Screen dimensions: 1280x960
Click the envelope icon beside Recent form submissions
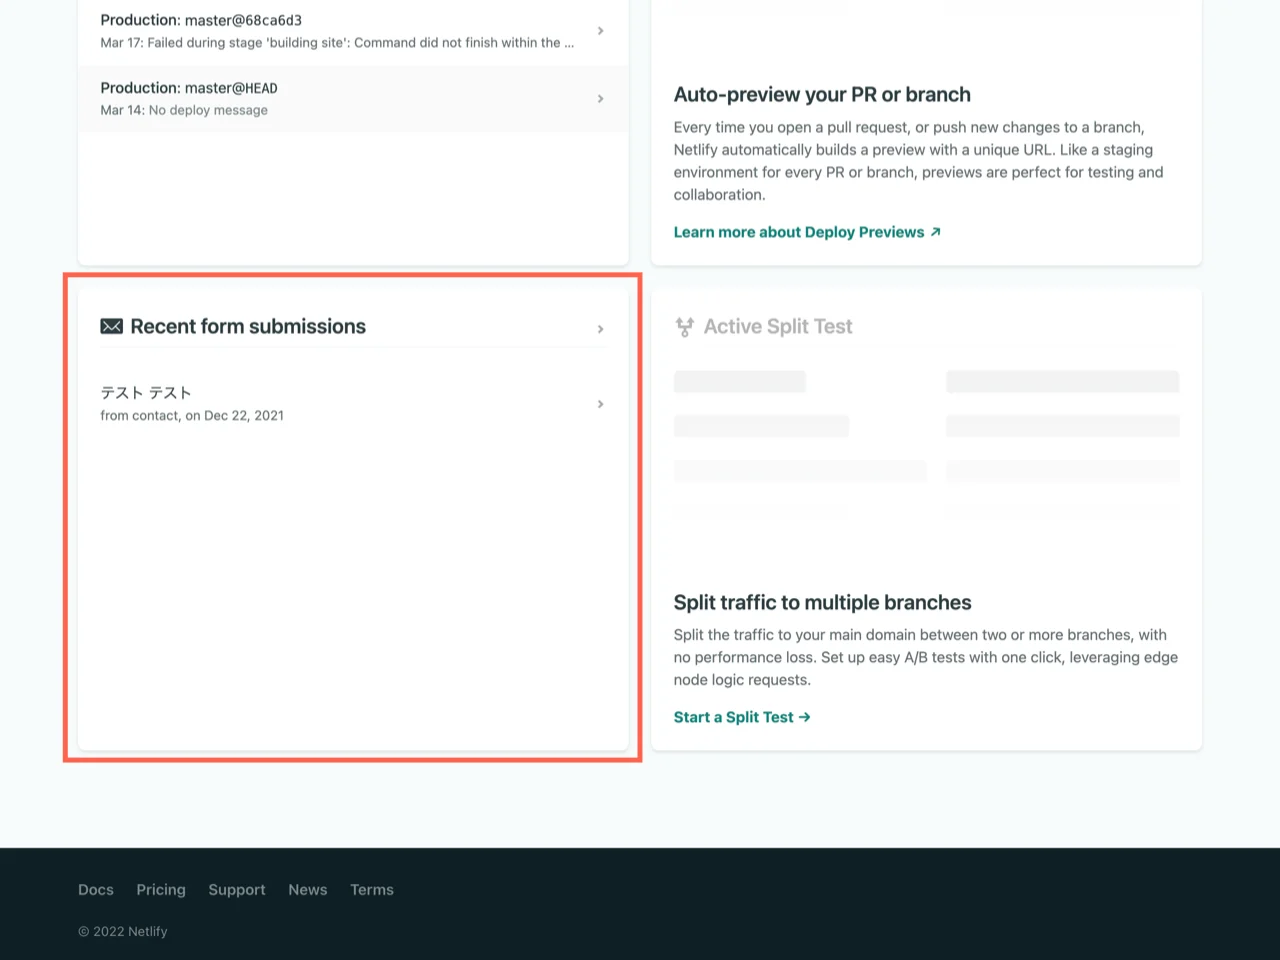pos(111,326)
